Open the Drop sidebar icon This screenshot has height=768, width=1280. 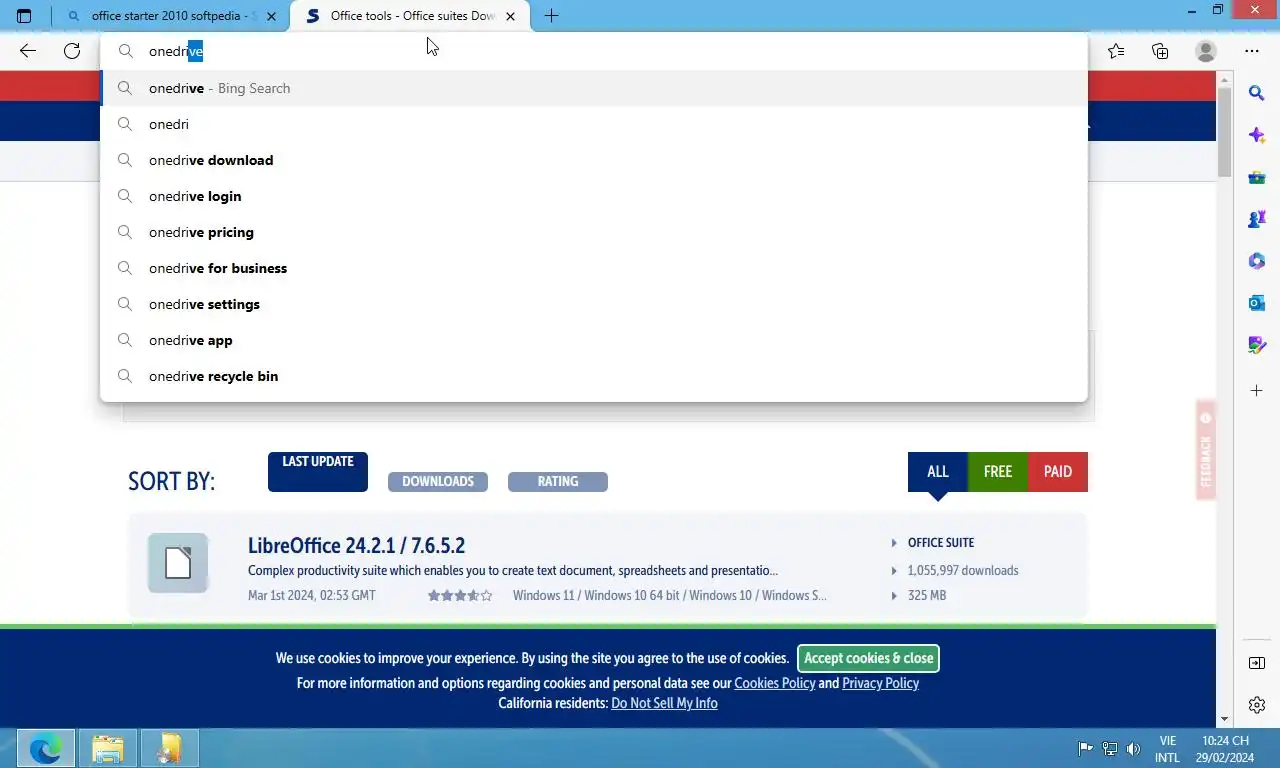(1257, 345)
